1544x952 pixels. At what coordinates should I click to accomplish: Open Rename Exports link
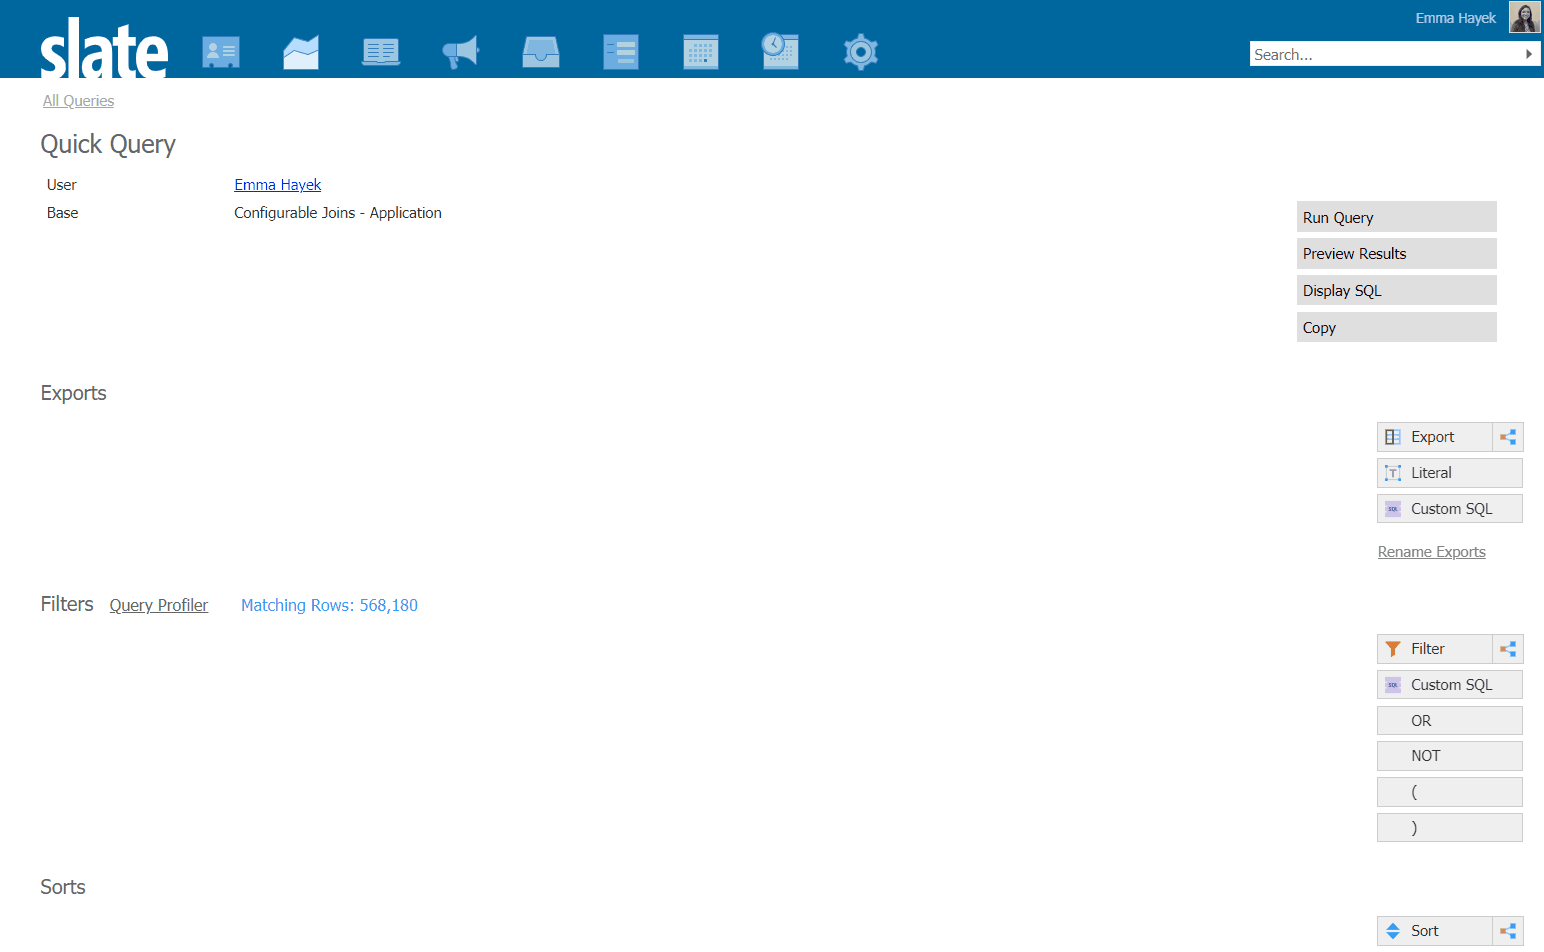click(1431, 552)
